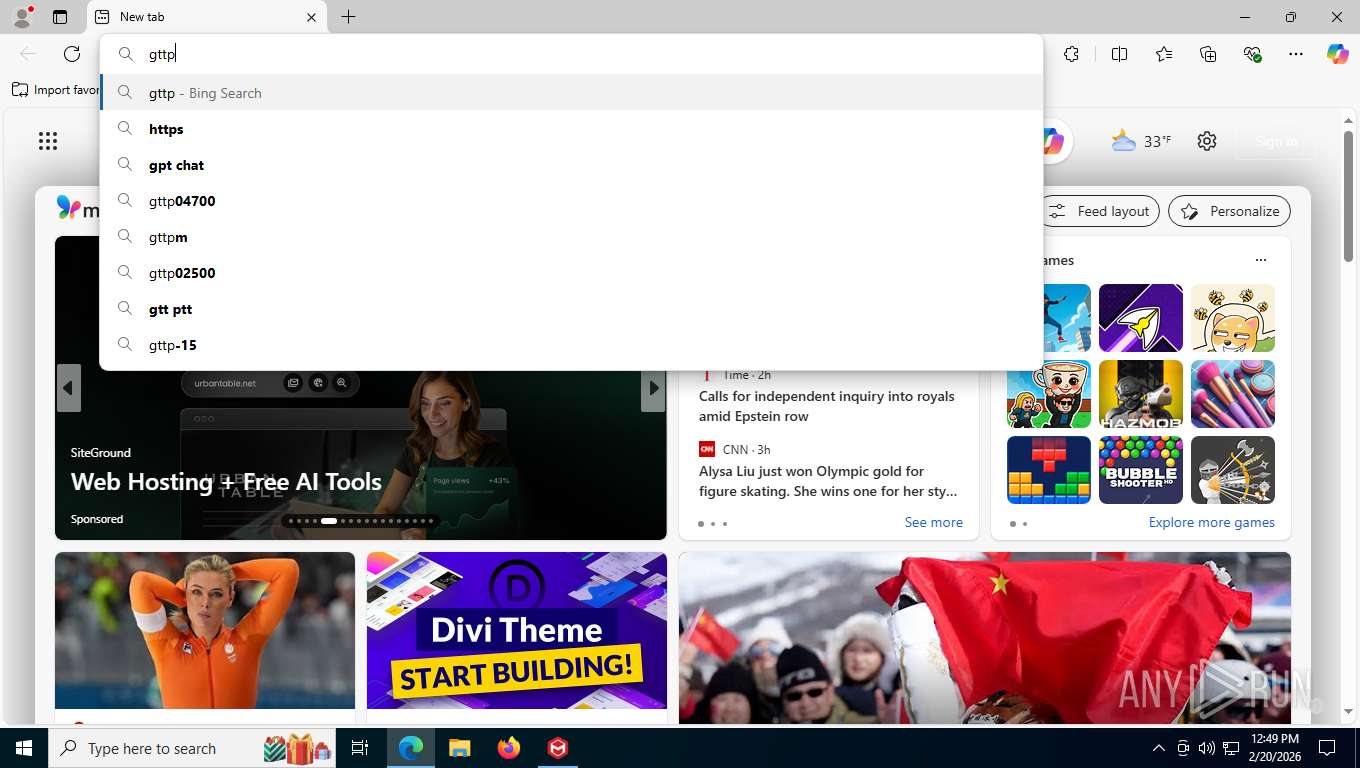Select the 'gttp02500' suggestion
This screenshot has height=768, width=1360.
571,273
